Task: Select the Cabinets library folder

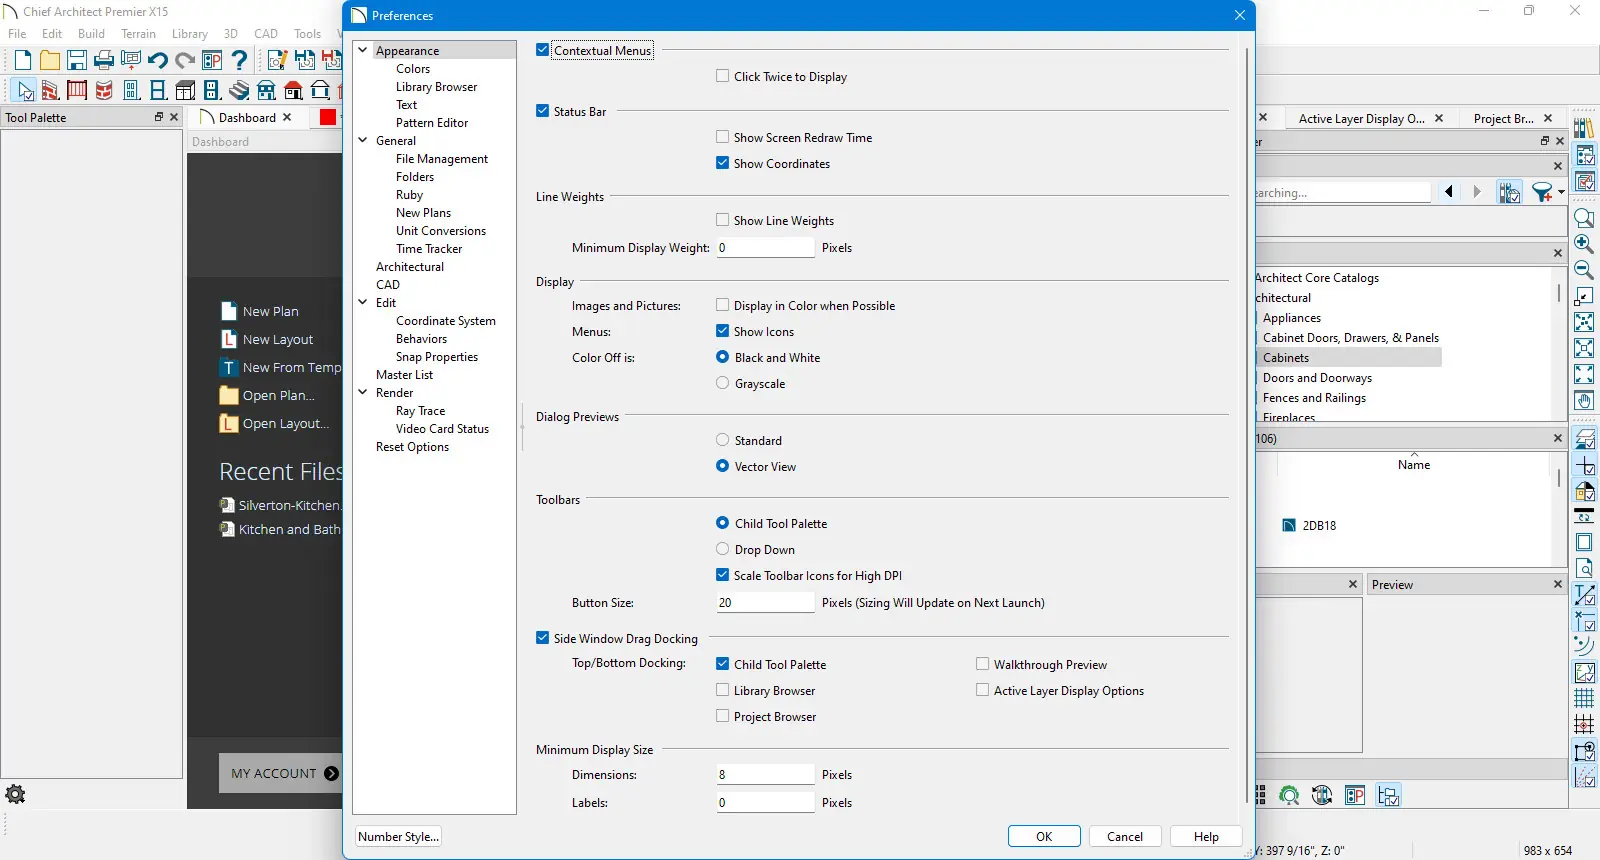Action: 1286,358
